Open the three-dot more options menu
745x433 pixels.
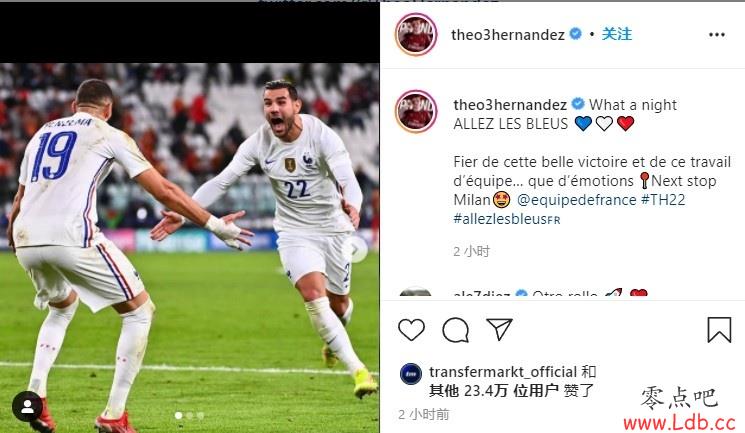[x=716, y=35]
